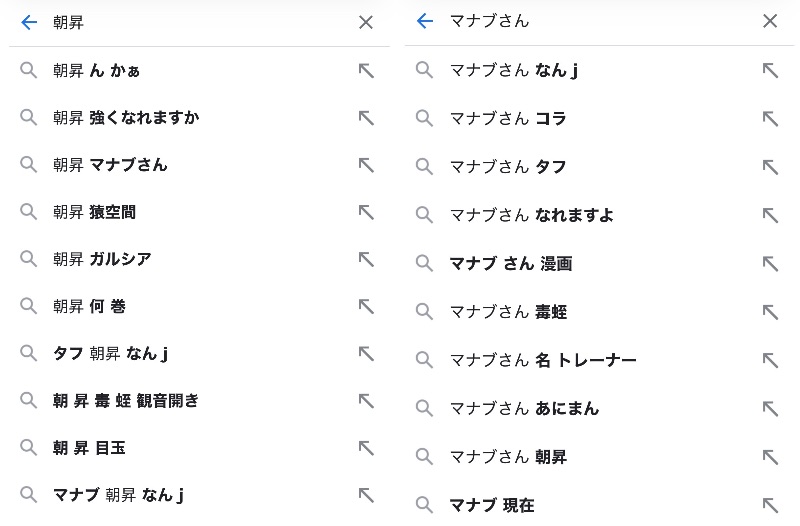Click the search icon beside 朝昇 ガルシア
The height and width of the screenshot is (526, 800).
(x=29, y=259)
